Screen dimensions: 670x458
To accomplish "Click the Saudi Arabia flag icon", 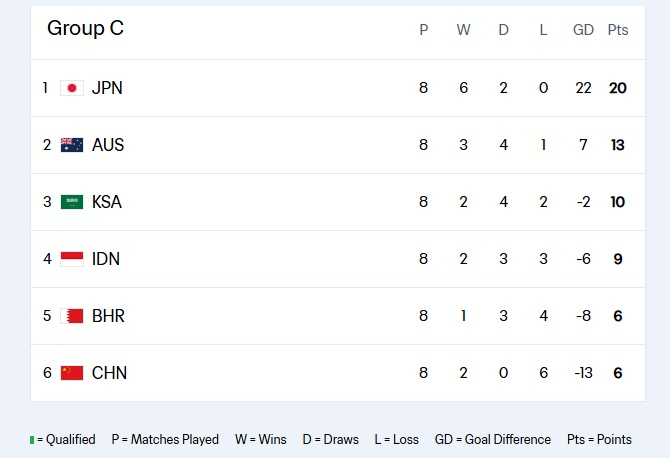I will point(72,202).
